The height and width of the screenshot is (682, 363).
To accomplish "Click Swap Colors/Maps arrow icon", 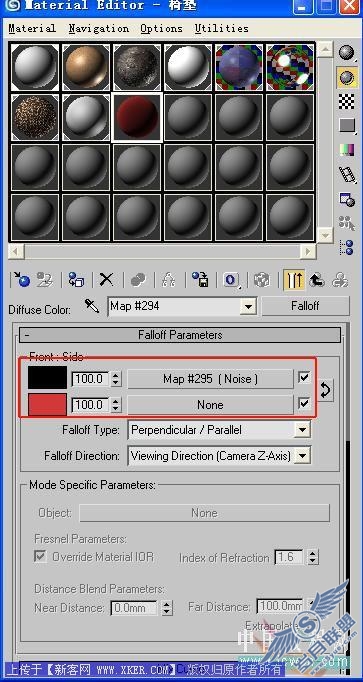I will [326, 390].
